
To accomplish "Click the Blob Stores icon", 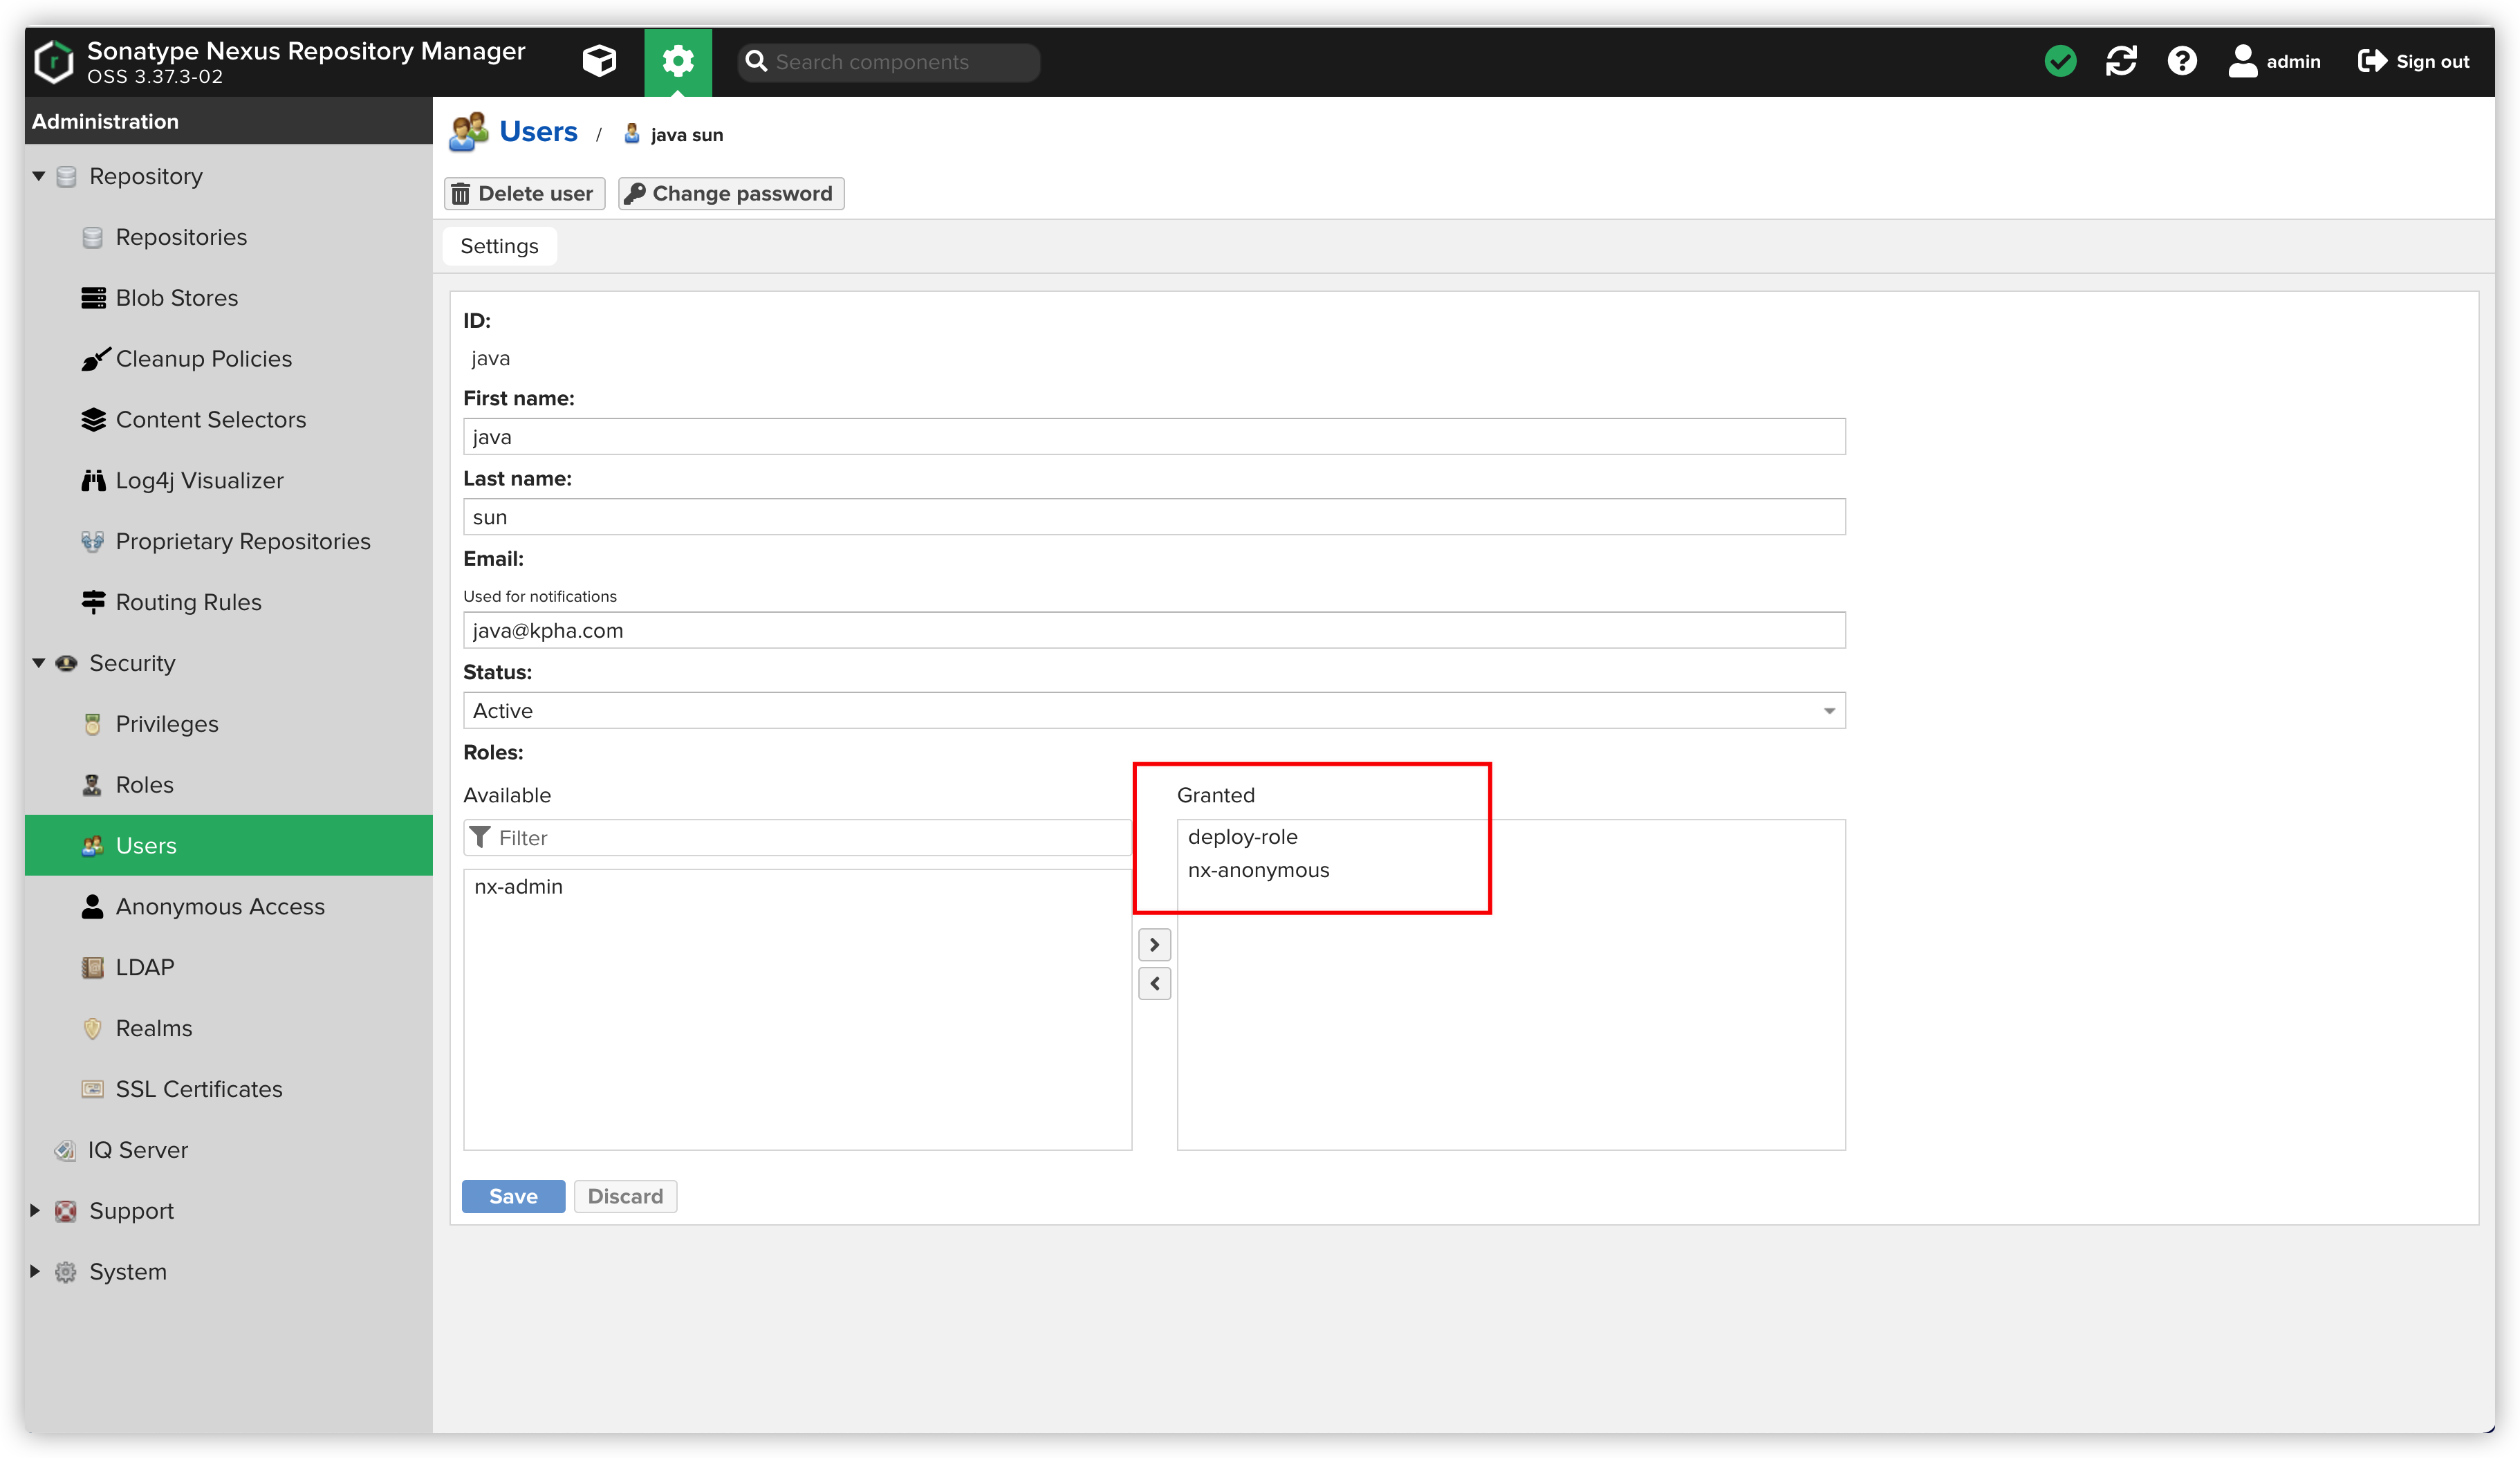I will [93, 298].
